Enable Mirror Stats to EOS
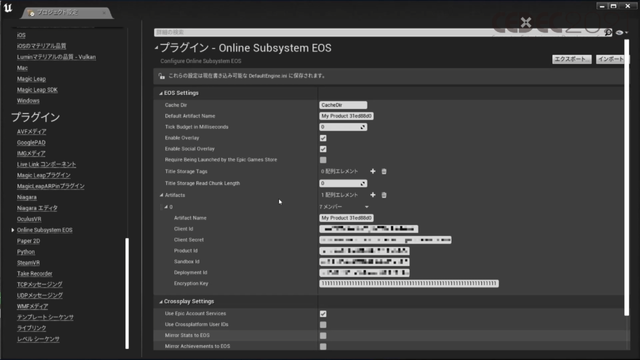640x360 pixels. [323, 336]
